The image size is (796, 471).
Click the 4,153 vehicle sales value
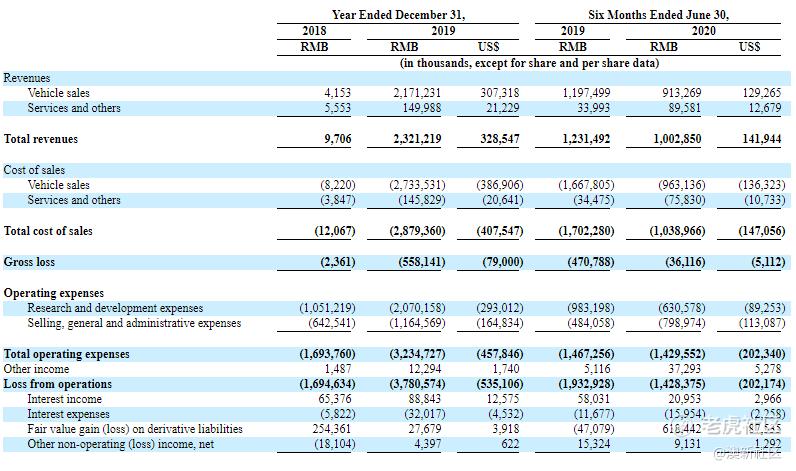pos(338,93)
